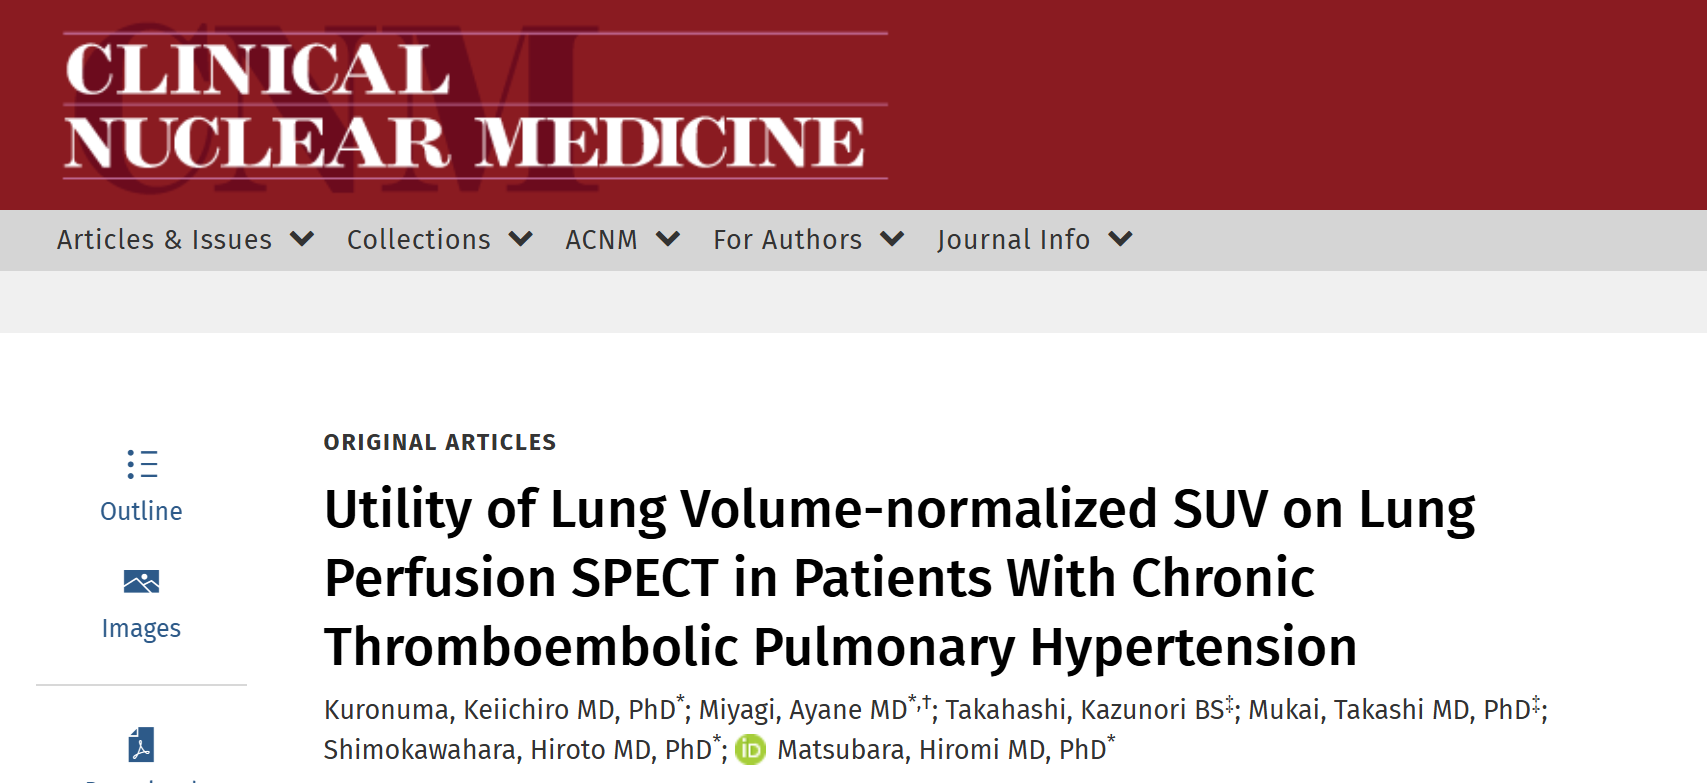Open the Images picture icon

(x=141, y=581)
